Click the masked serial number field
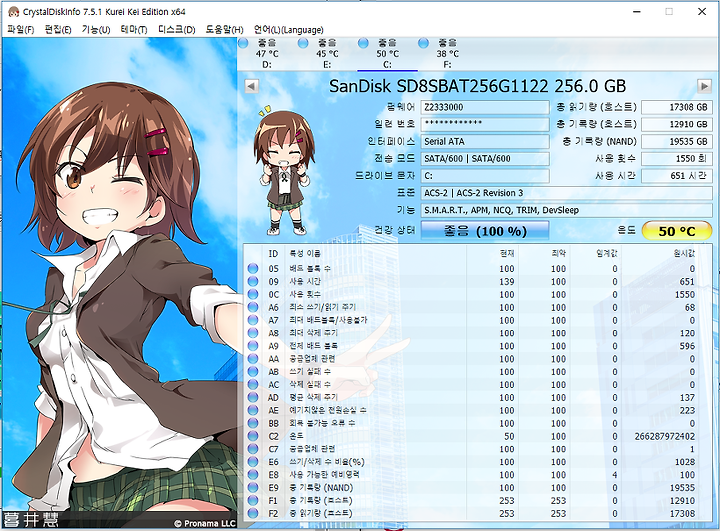The image size is (720, 531). pyautogui.click(x=485, y=124)
